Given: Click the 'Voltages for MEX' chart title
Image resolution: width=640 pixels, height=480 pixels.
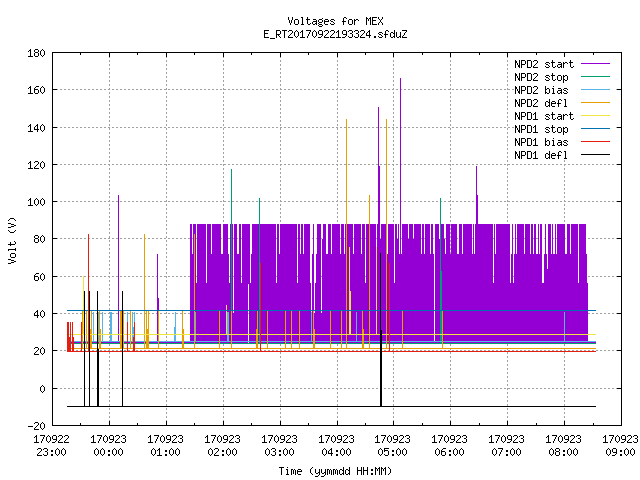Looking at the screenshot, I should [335, 21].
